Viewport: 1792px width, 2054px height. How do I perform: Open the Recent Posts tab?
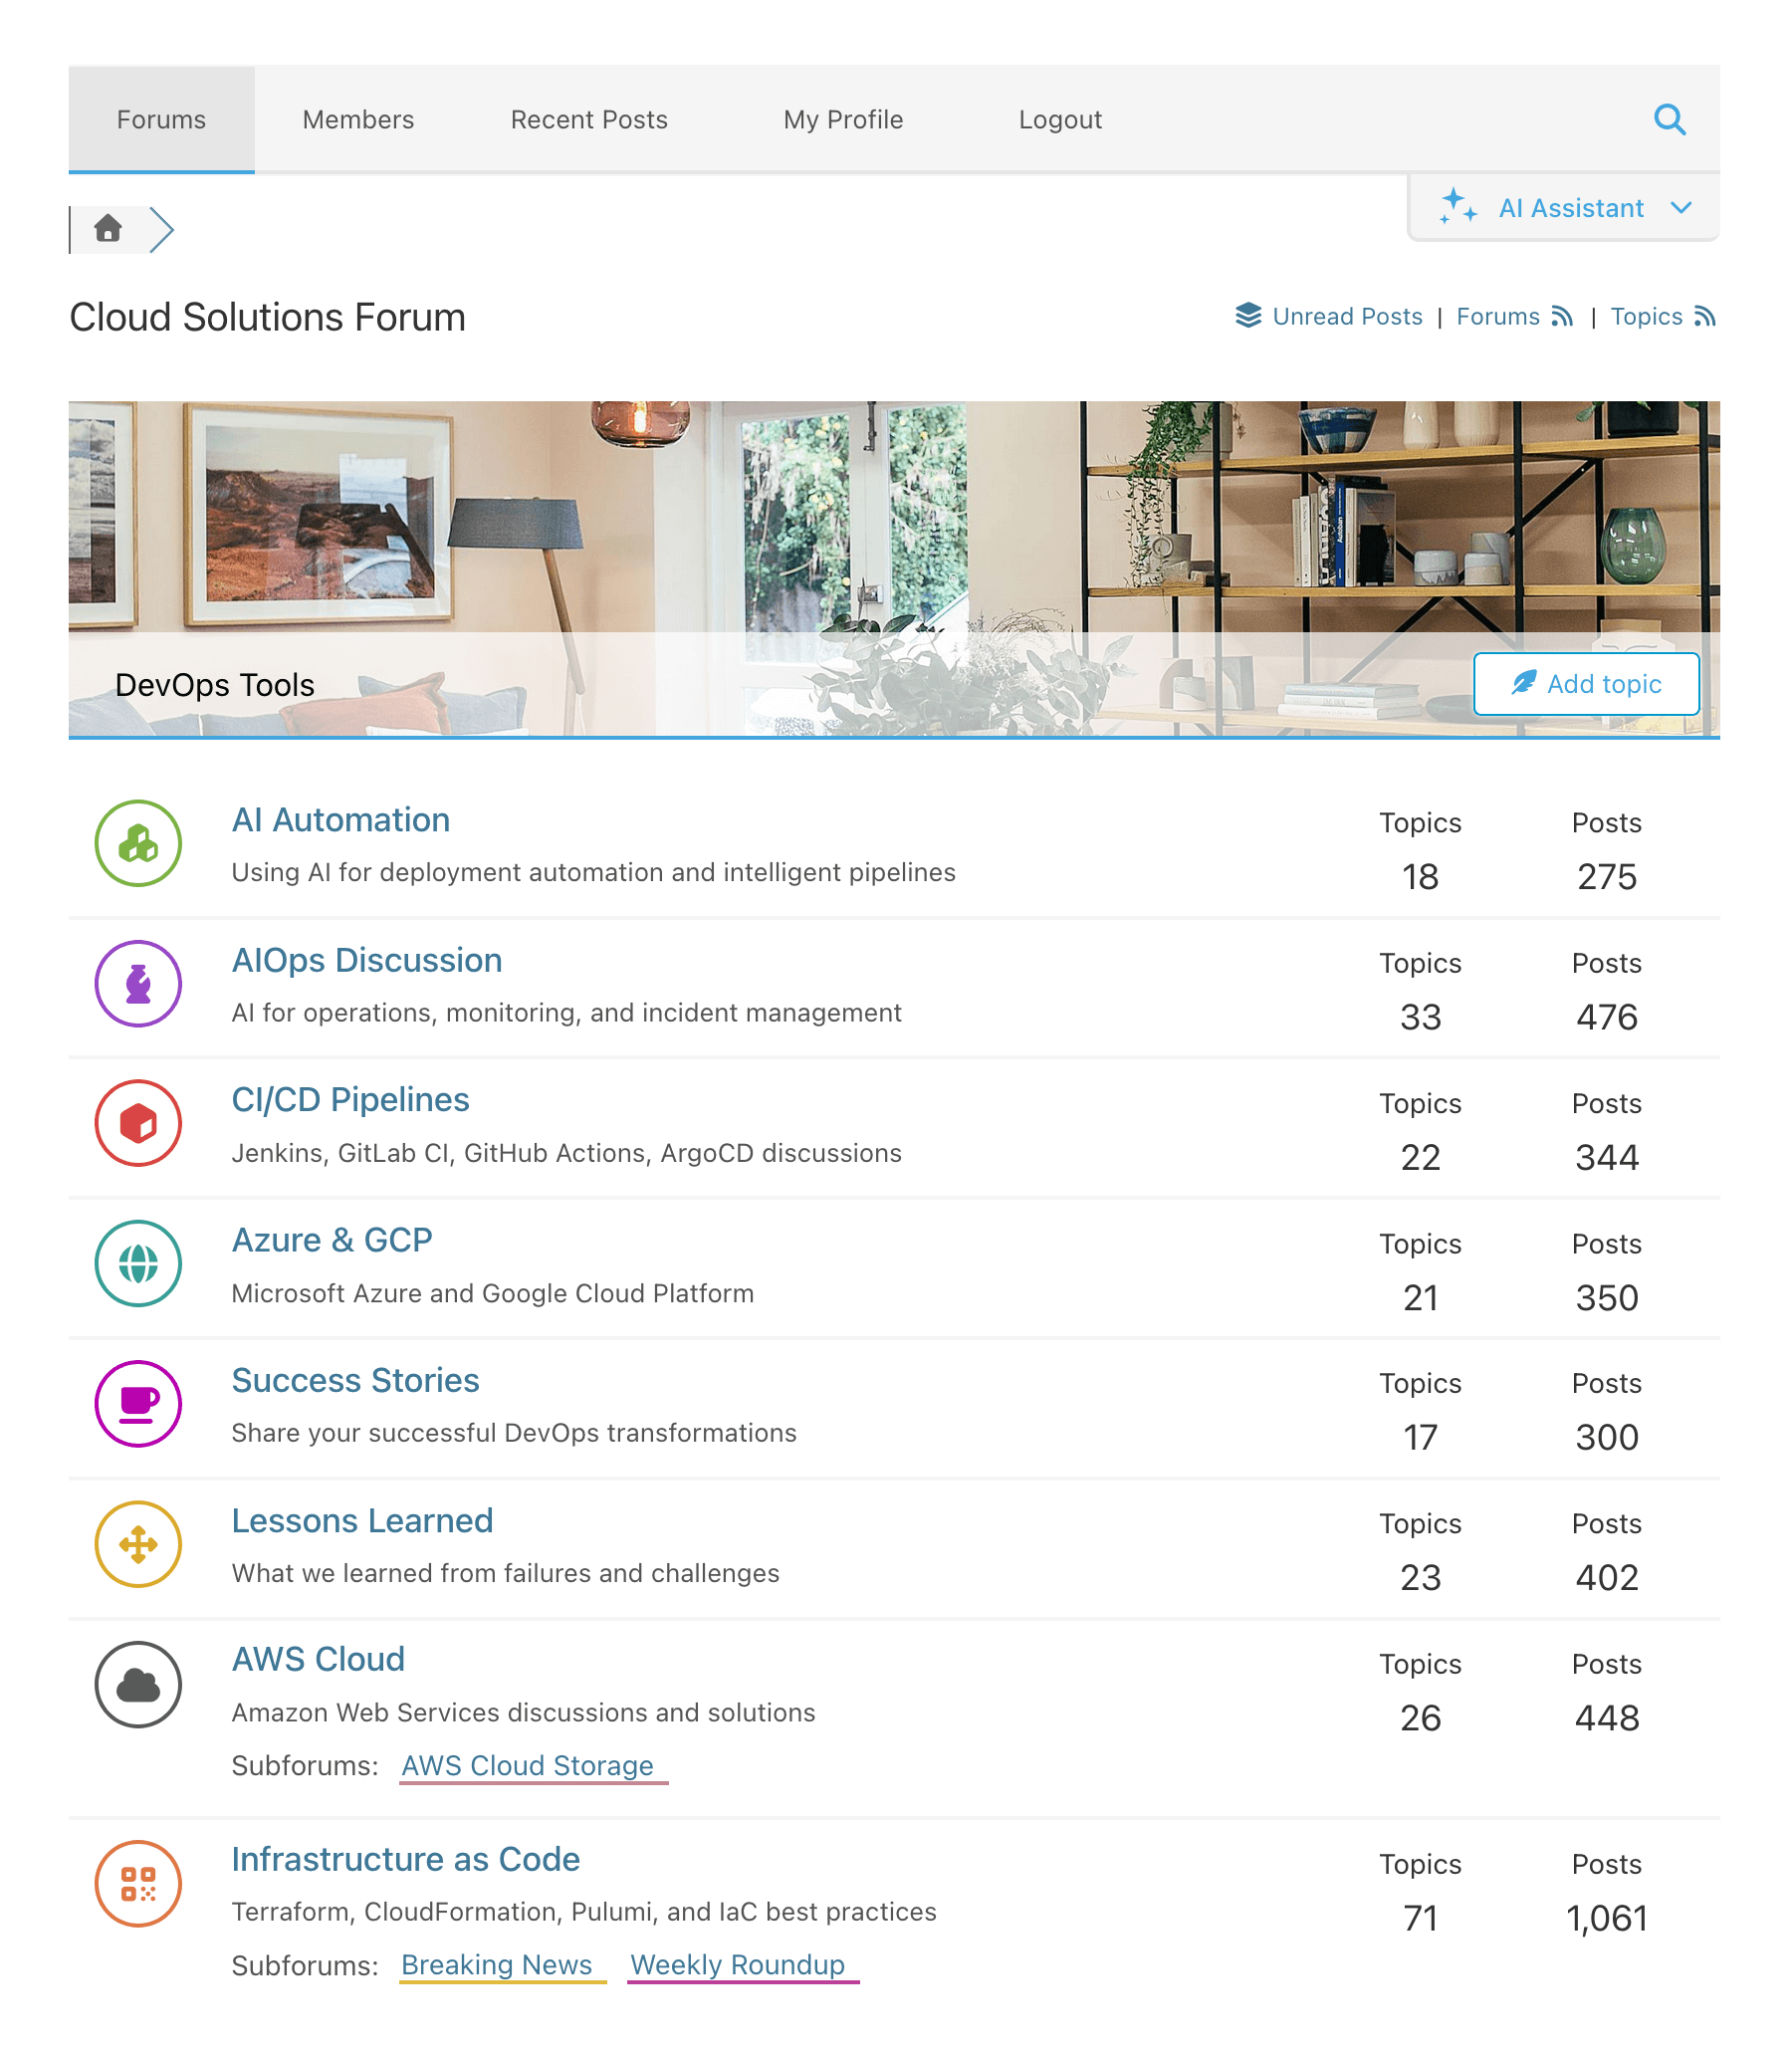pyautogui.click(x=588, y=119)
